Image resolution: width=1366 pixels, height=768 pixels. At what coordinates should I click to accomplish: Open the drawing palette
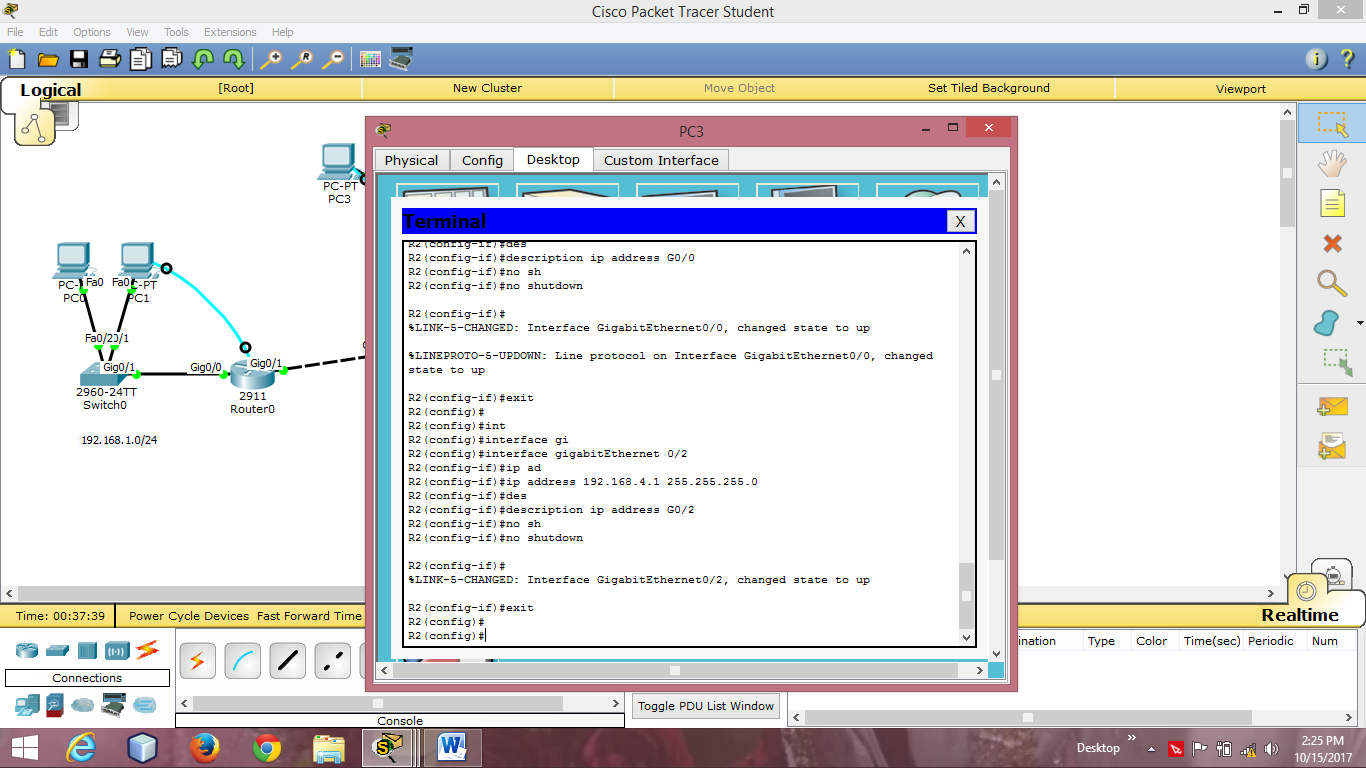click(370, 59)
